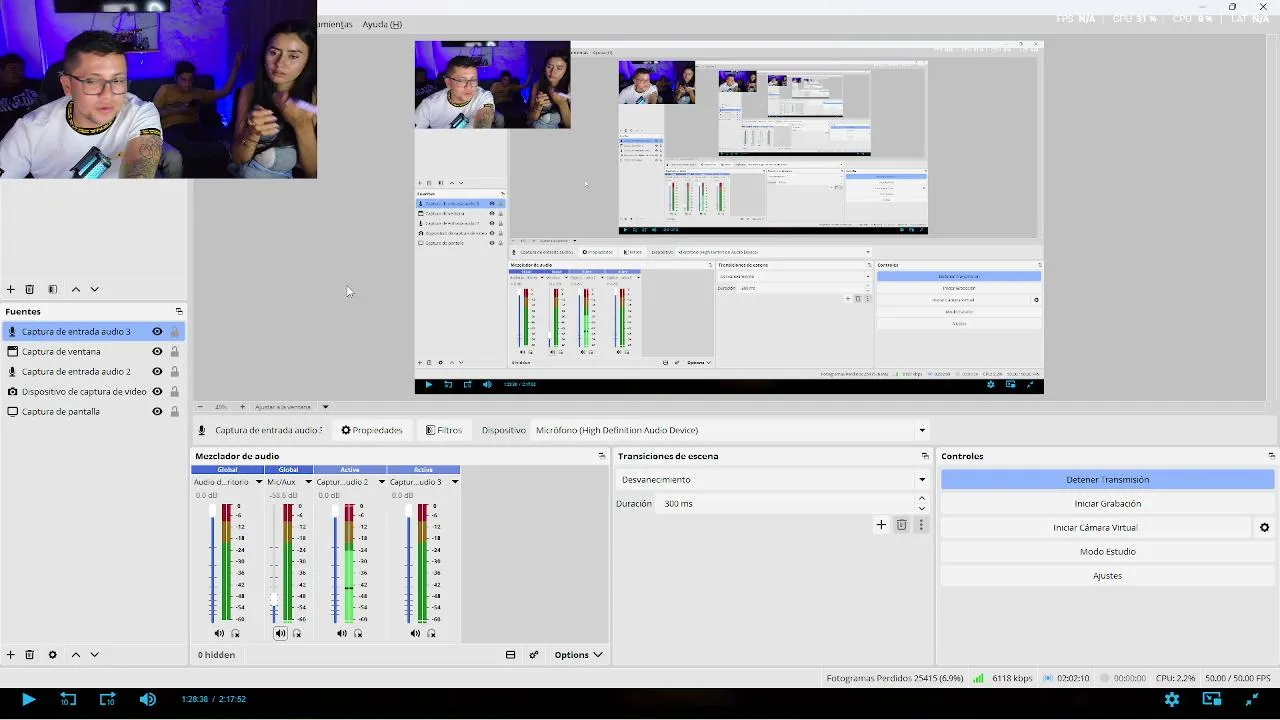Open virtual camera settings gear
1280x720 pixels.
[1264, 528]
